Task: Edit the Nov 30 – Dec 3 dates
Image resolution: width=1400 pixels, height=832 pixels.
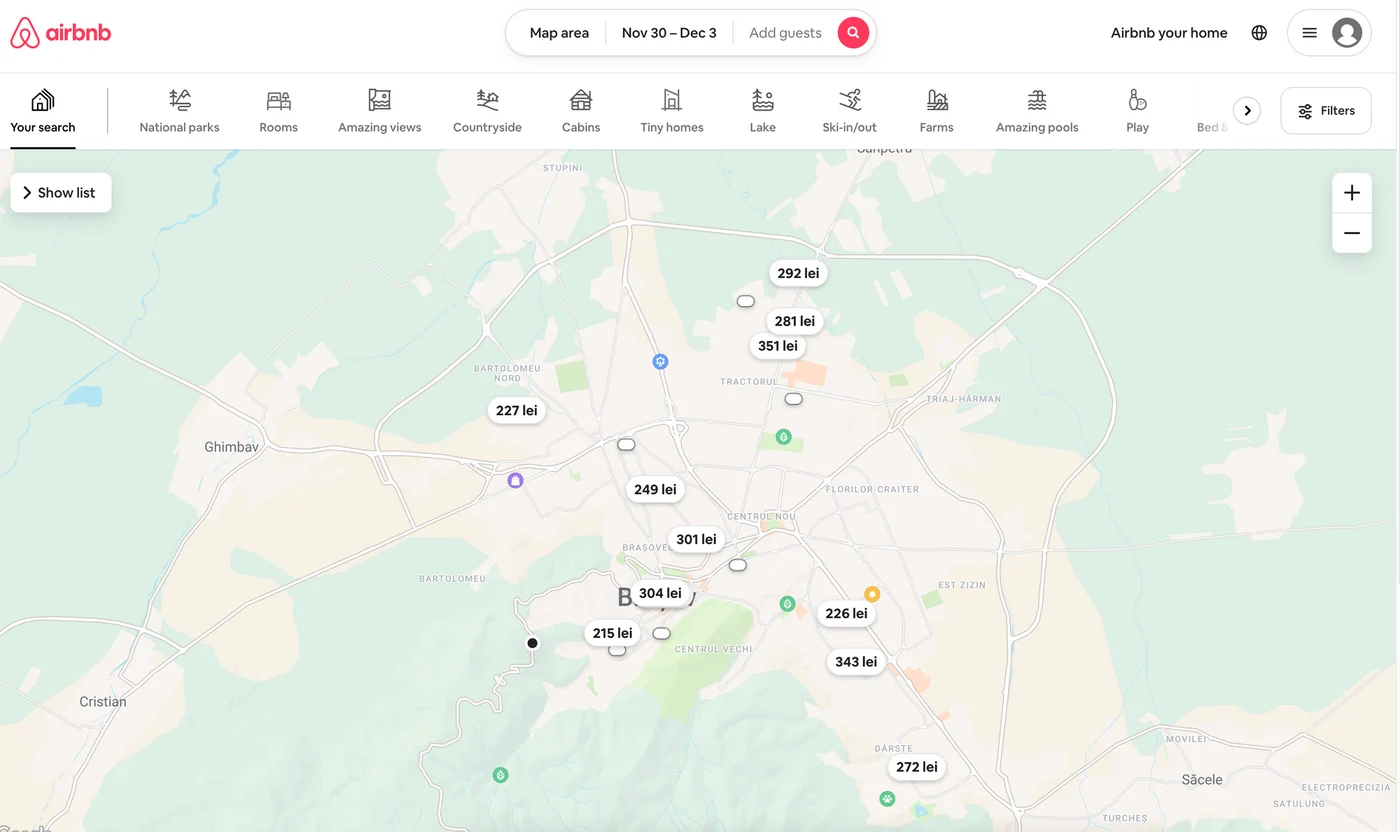Action: click(x=669, y=33)
